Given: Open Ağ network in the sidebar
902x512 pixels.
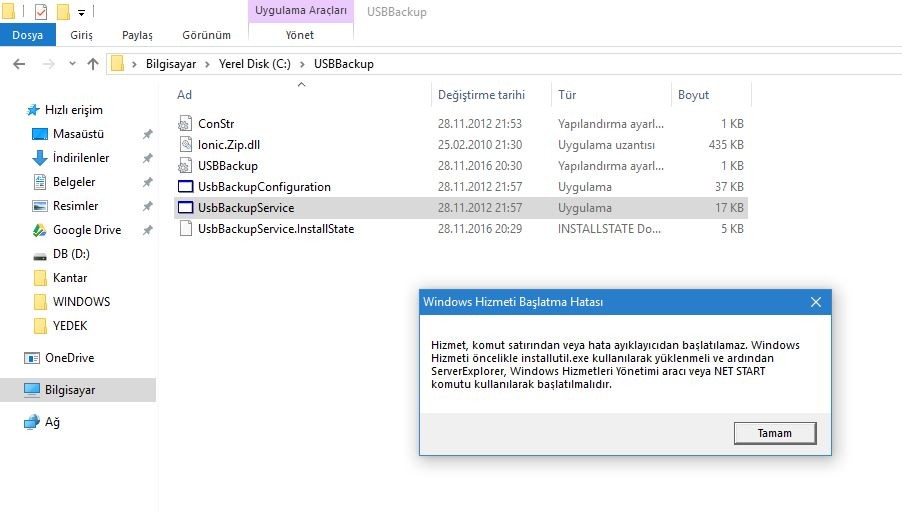Looking at the screenshot, I should pyautogui.click(x=52, y=422).
